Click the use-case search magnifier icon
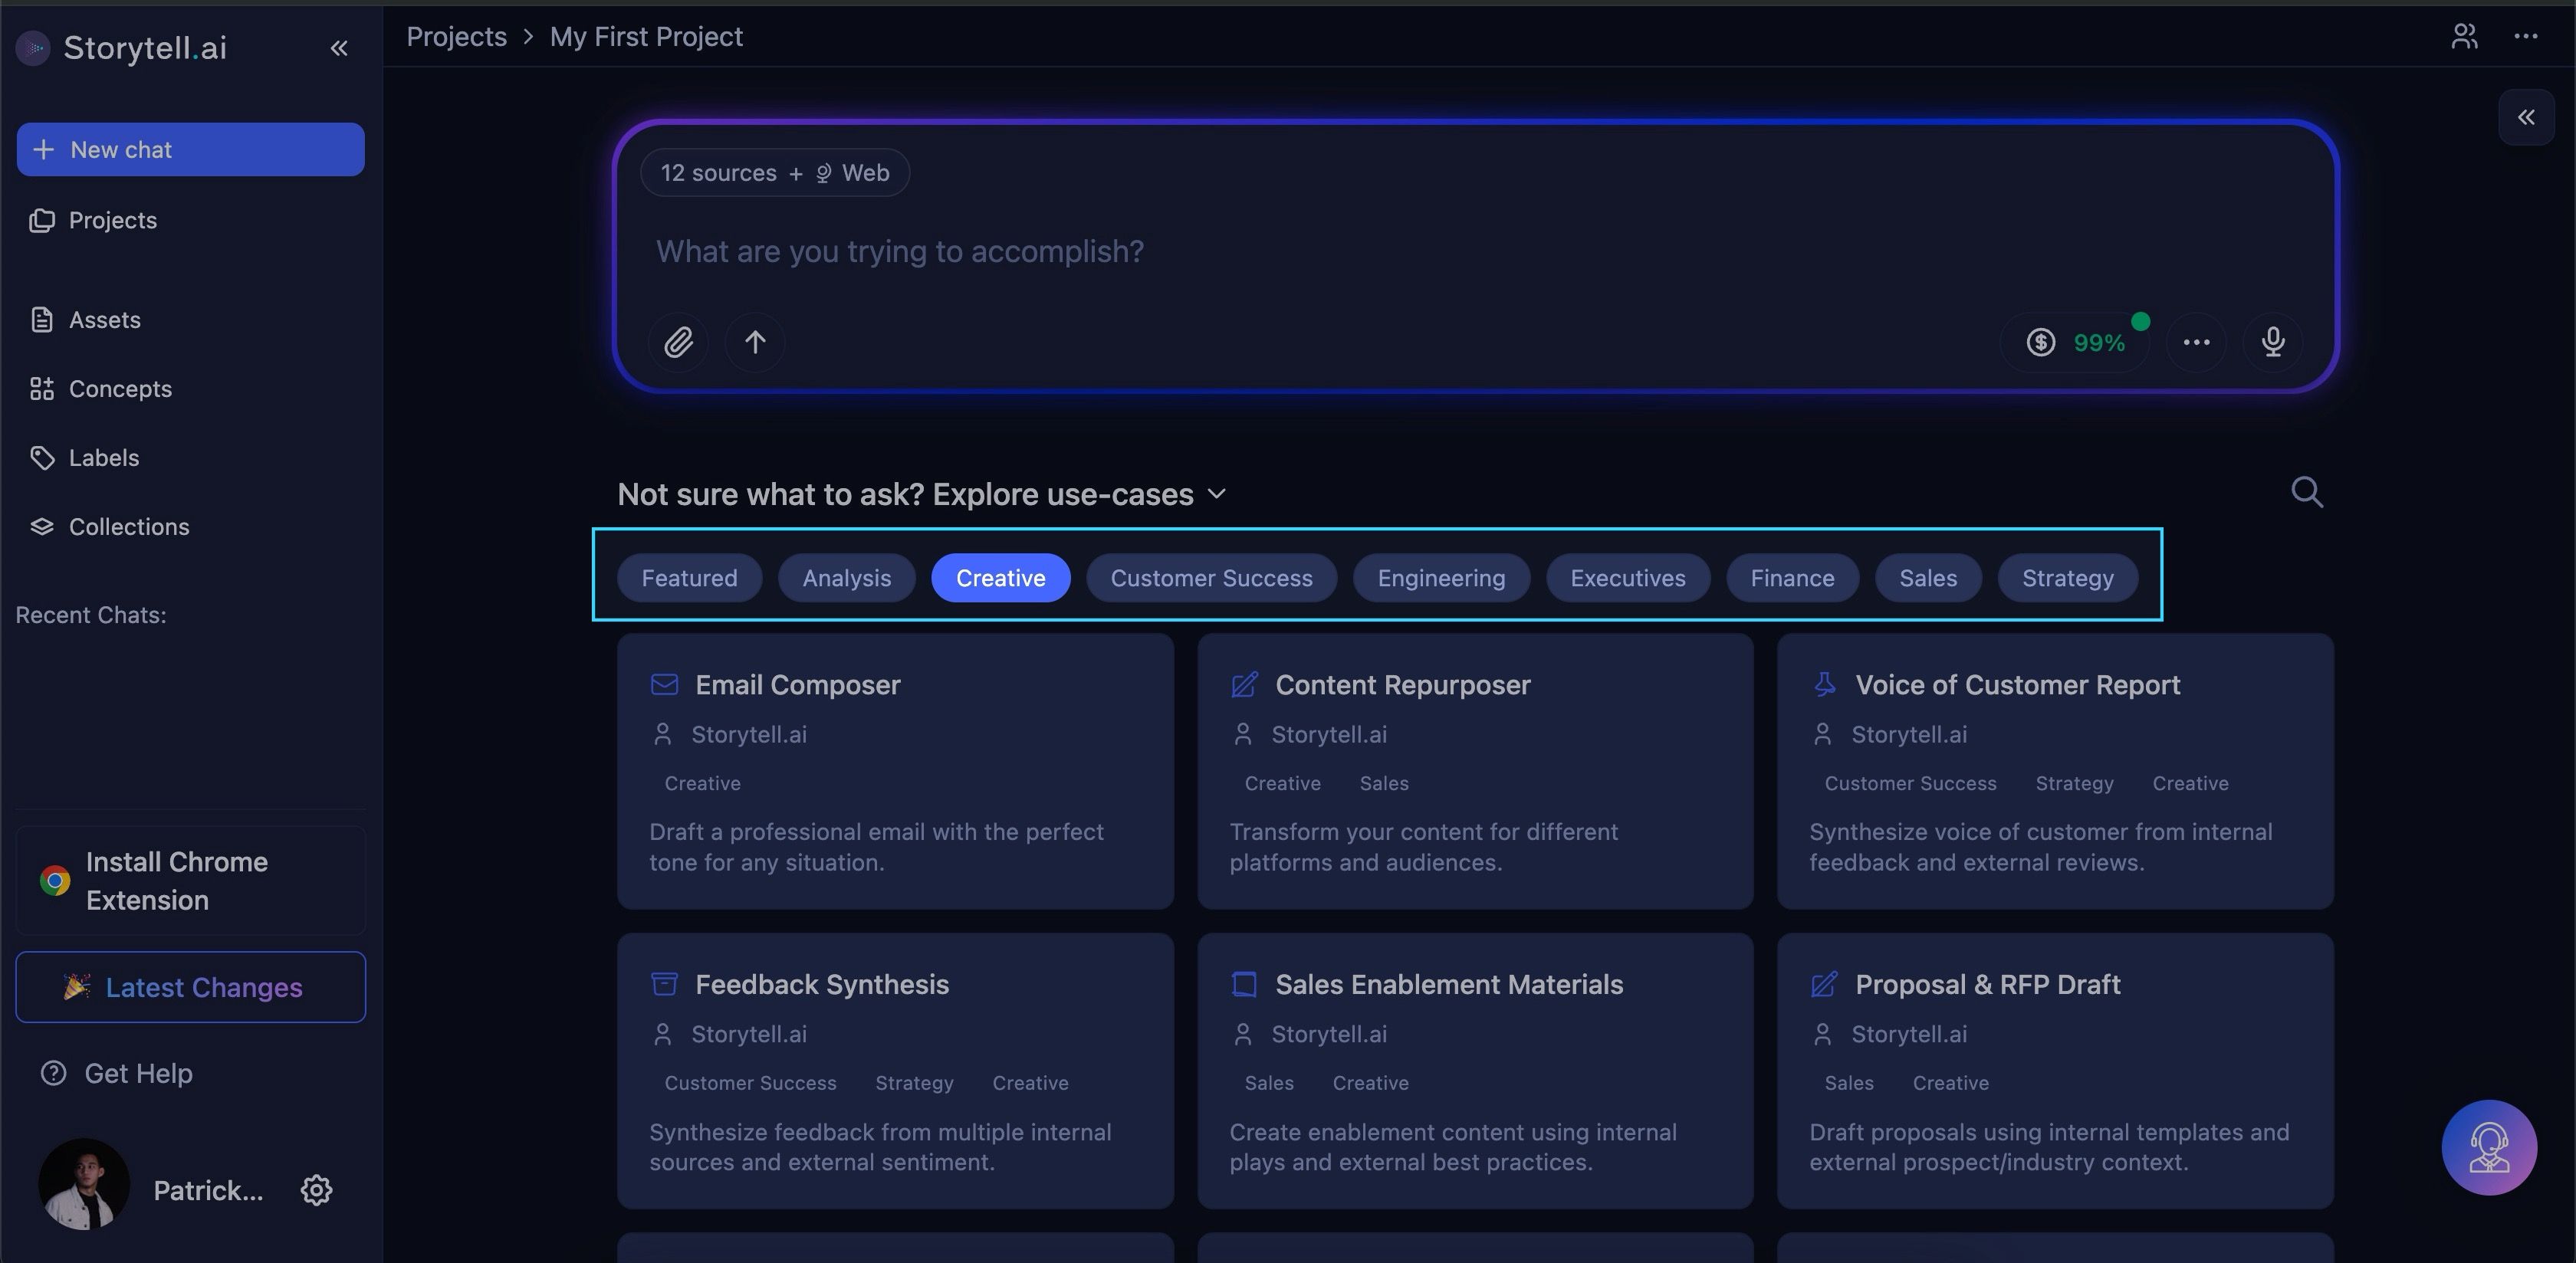2576x1263 pixels. [x=2306, y=492]
